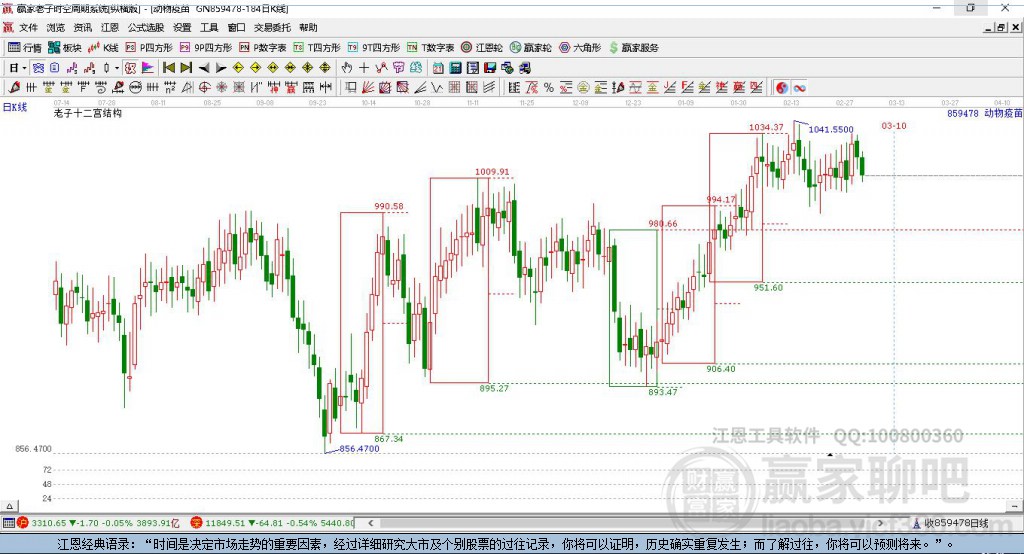Screen dimensions: 1024x554
Task: Expand the 日 period dropdown
Action: [x=24, y=68]
